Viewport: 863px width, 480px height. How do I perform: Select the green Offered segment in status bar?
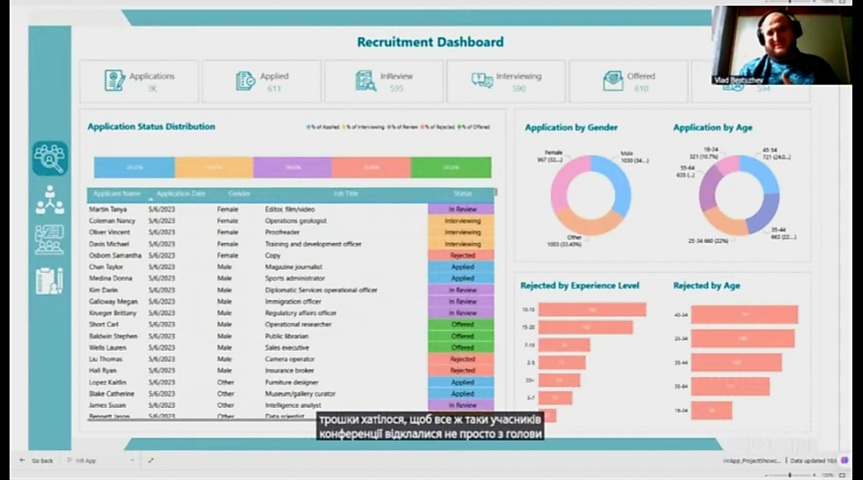pos(451,167)
